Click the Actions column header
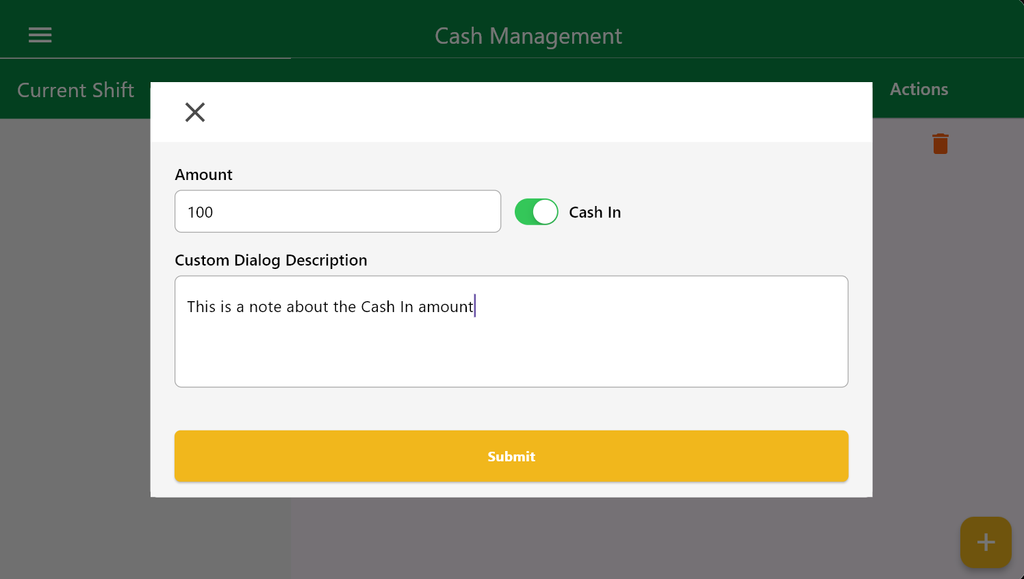 (x=919, y=89)
